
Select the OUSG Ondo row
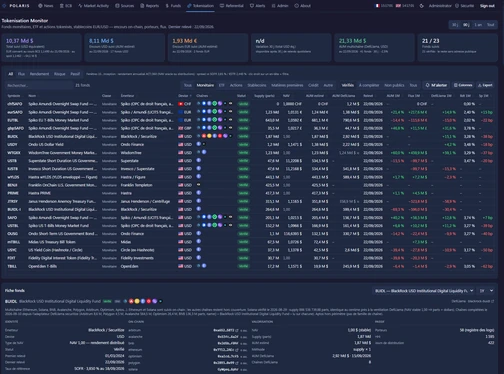(249, 234)
